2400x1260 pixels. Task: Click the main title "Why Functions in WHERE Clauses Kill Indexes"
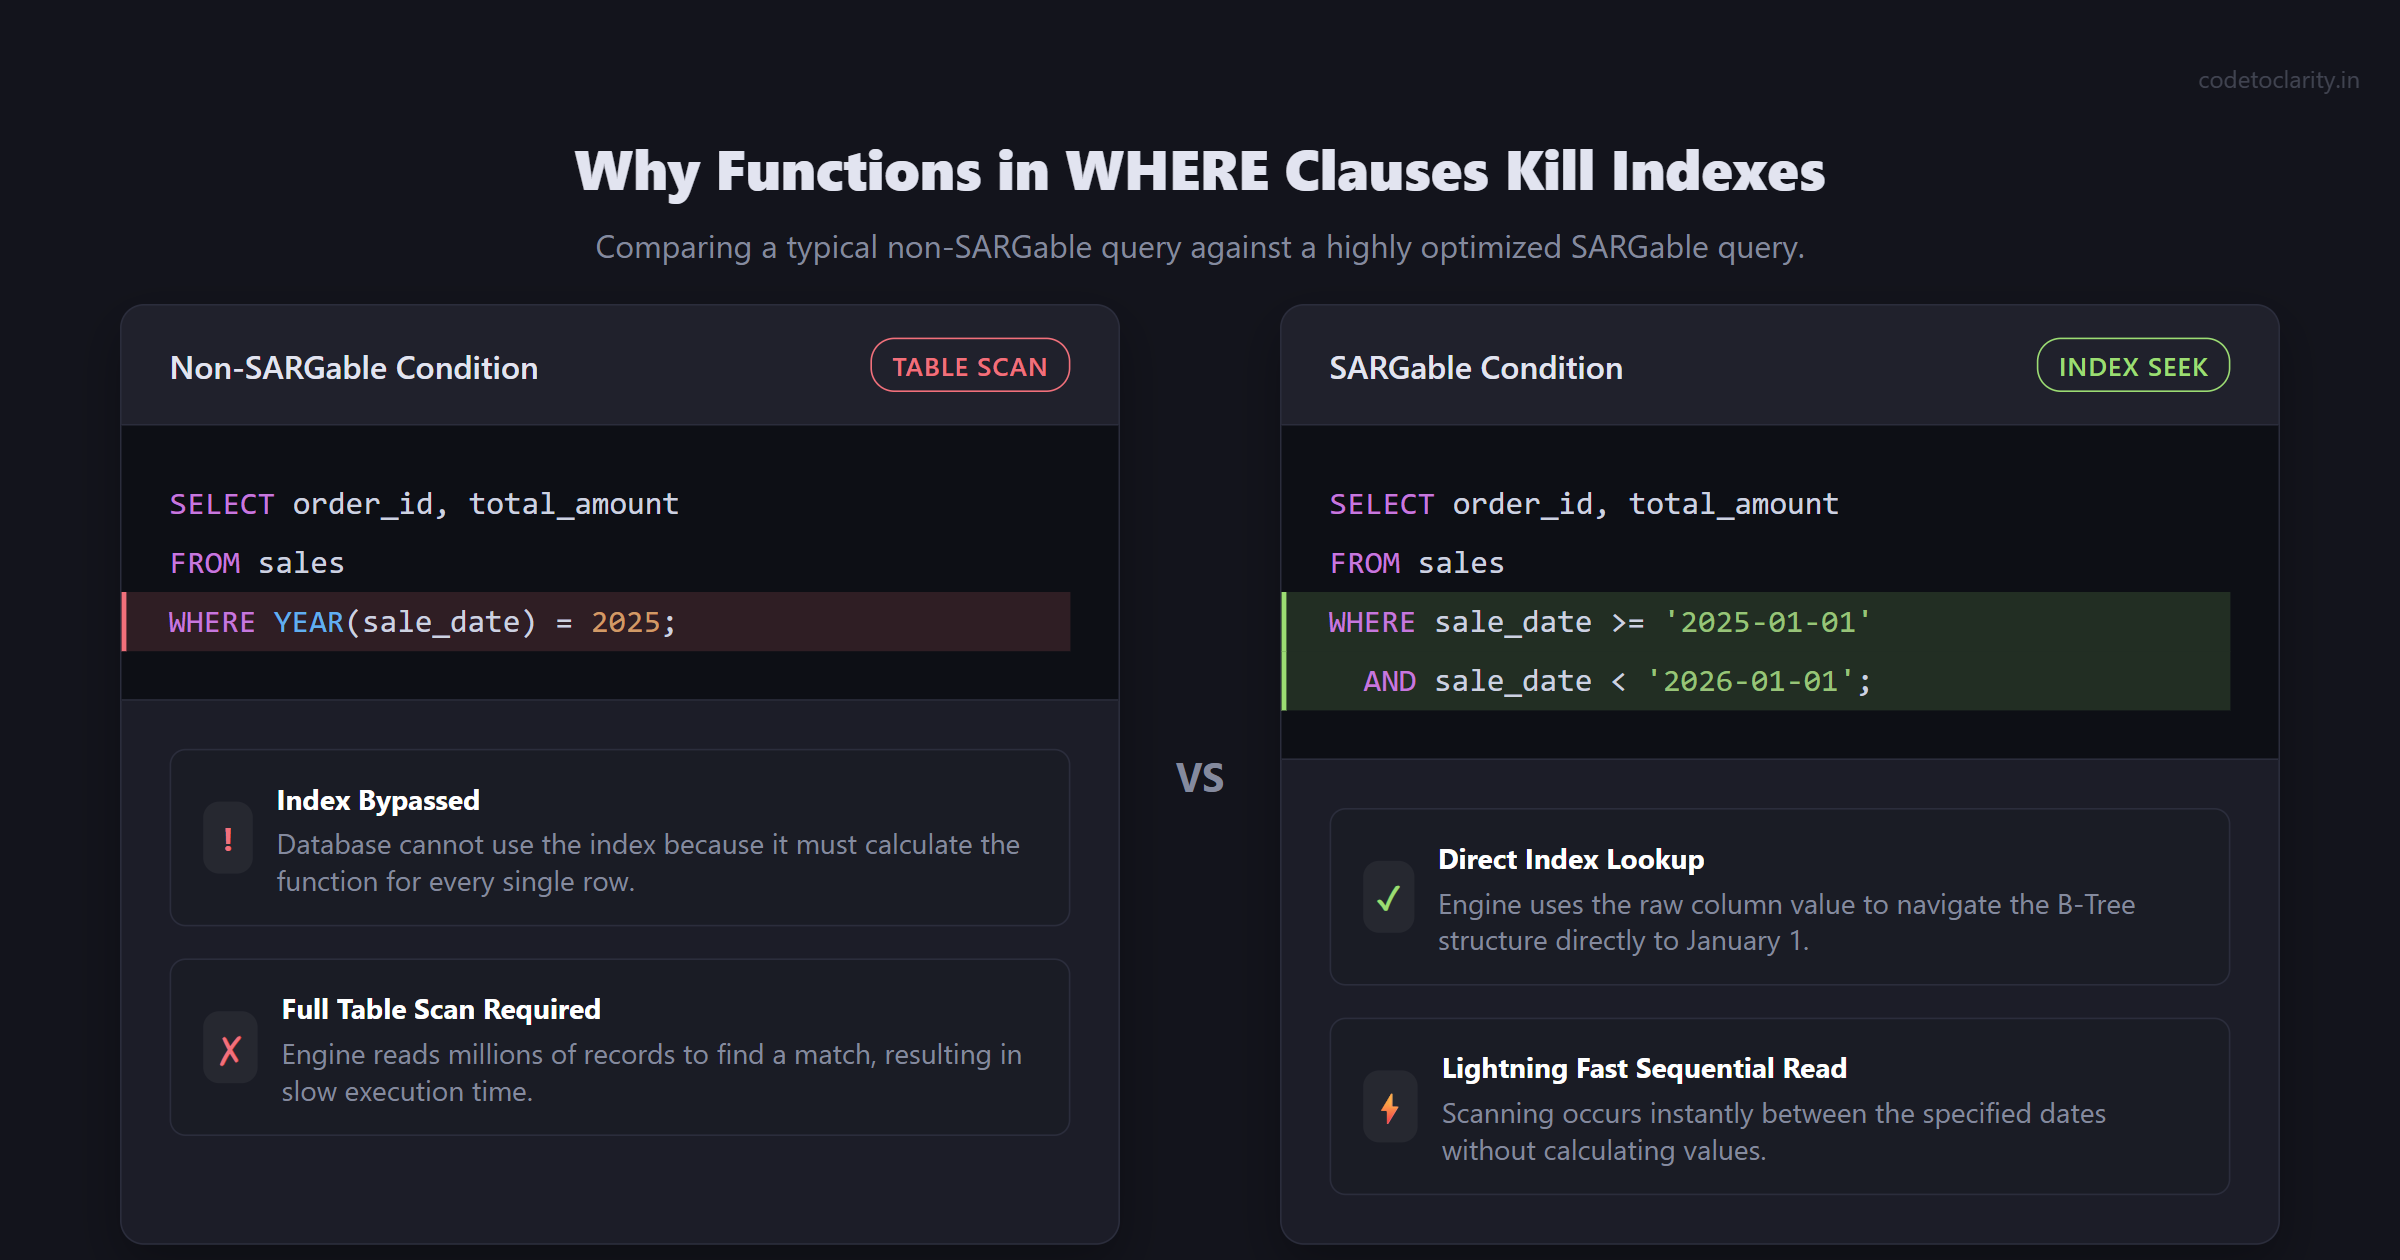pos(1200,171)
